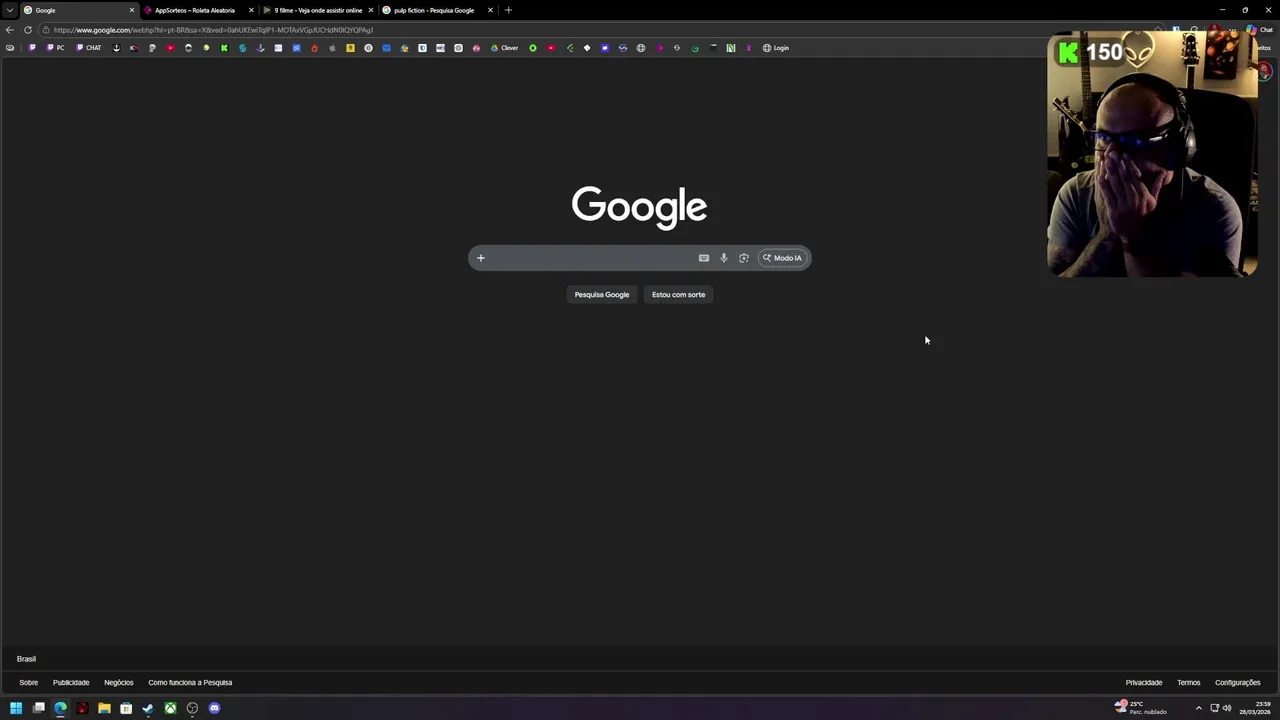Expand the tab search dropdown
Viewport: 1280px width, 720px height.
pos(9,10)
